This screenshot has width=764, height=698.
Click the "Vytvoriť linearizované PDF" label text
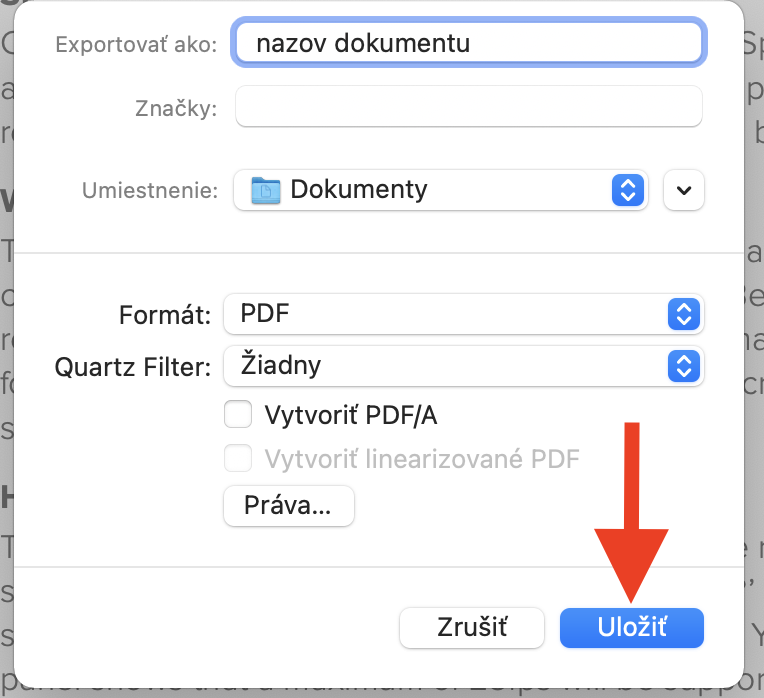pyautogui.click(x=422, y=459)
